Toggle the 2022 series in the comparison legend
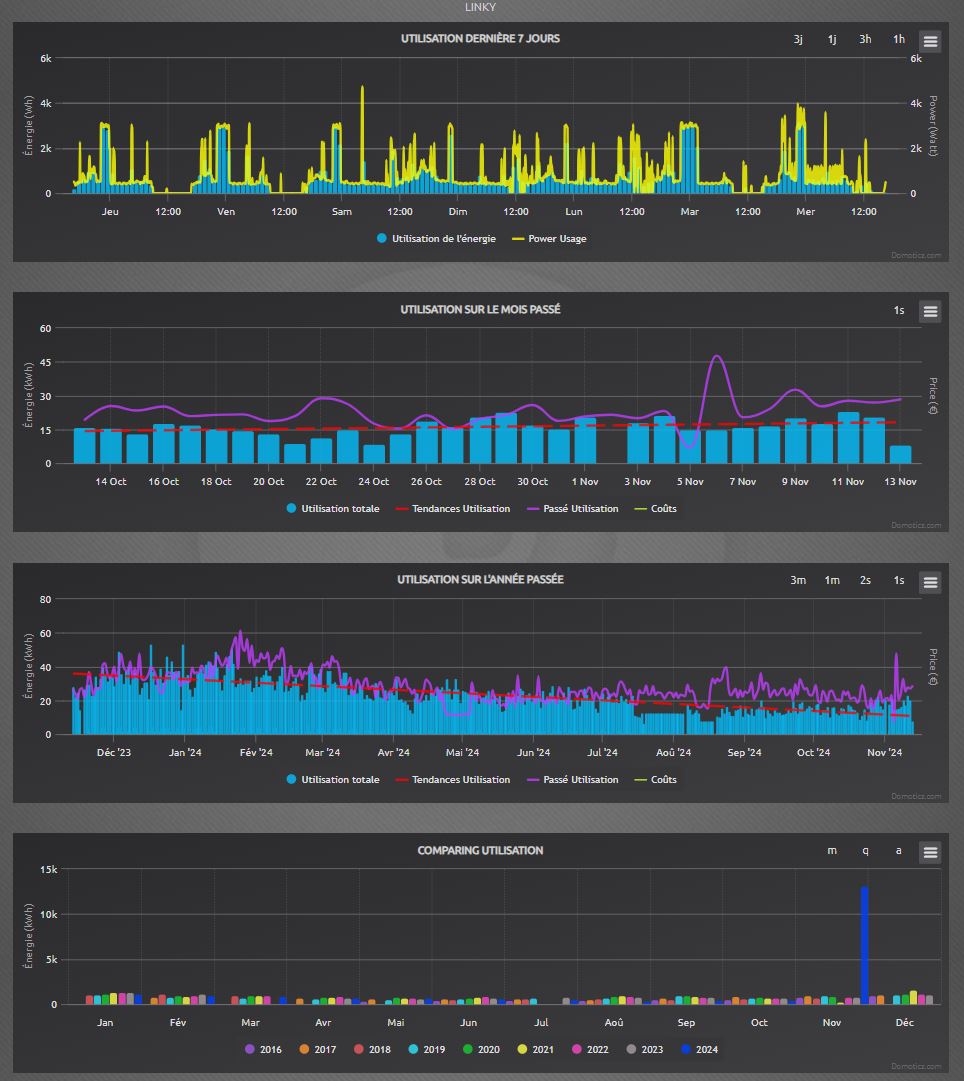 pos(590,1049)
